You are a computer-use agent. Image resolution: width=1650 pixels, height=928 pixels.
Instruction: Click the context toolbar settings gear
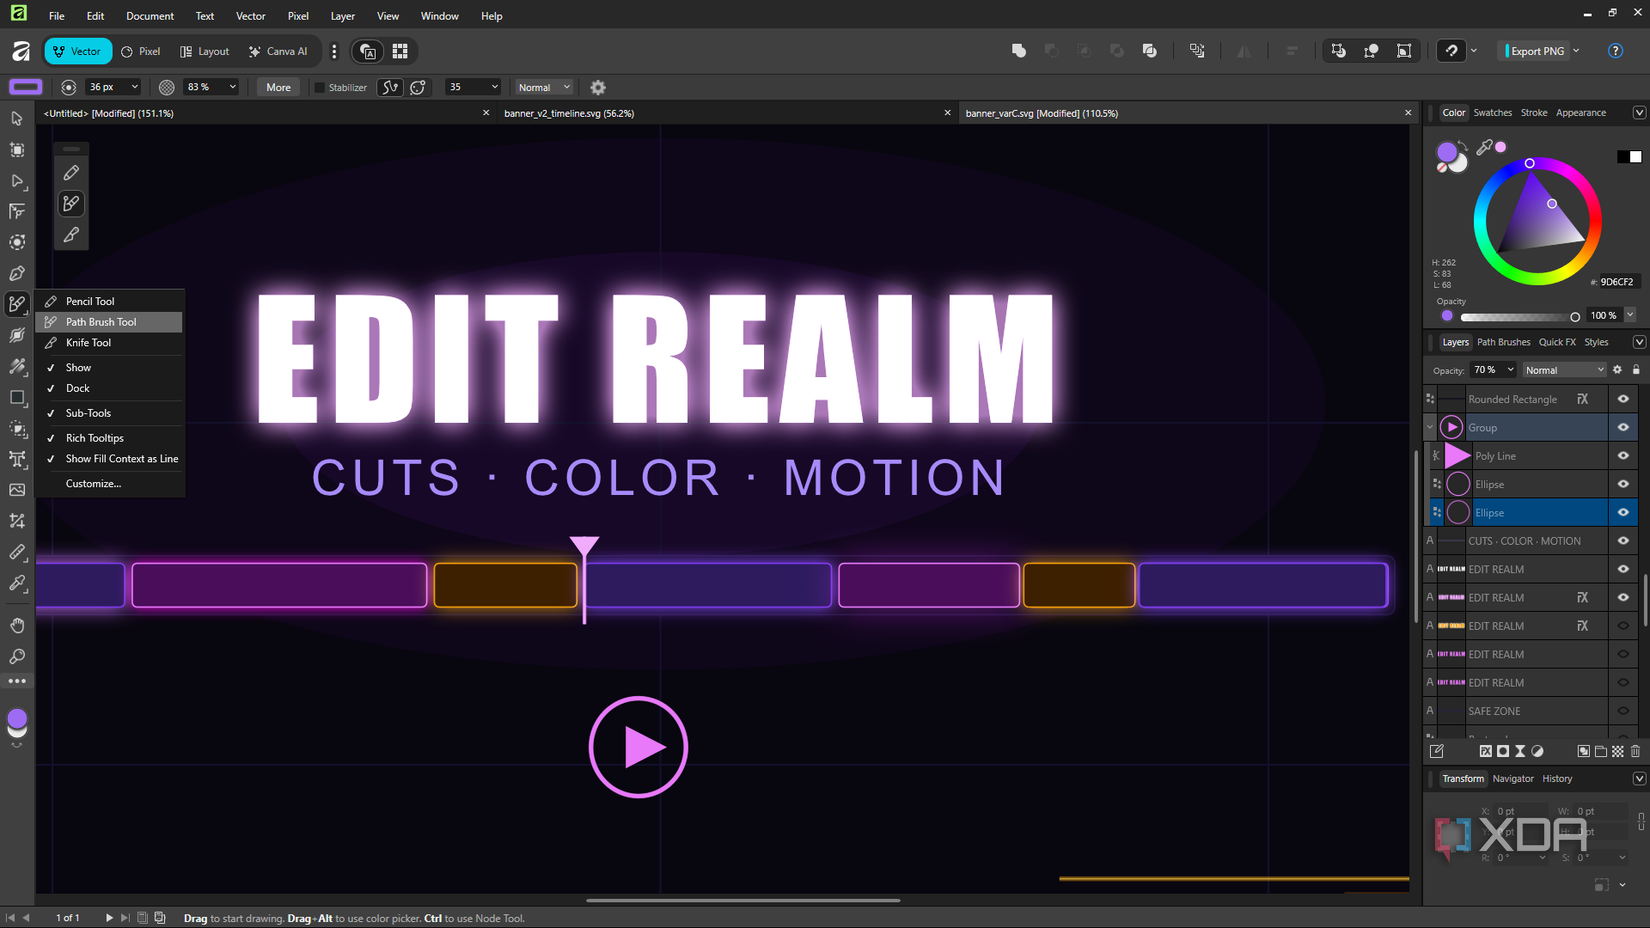(x=598, y=88)
